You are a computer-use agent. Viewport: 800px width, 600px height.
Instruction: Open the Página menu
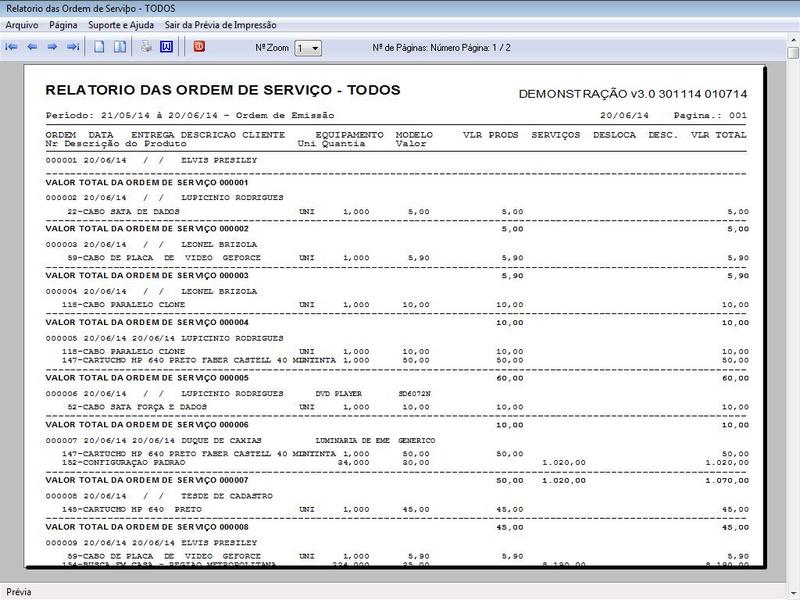[x=63, y=25]
